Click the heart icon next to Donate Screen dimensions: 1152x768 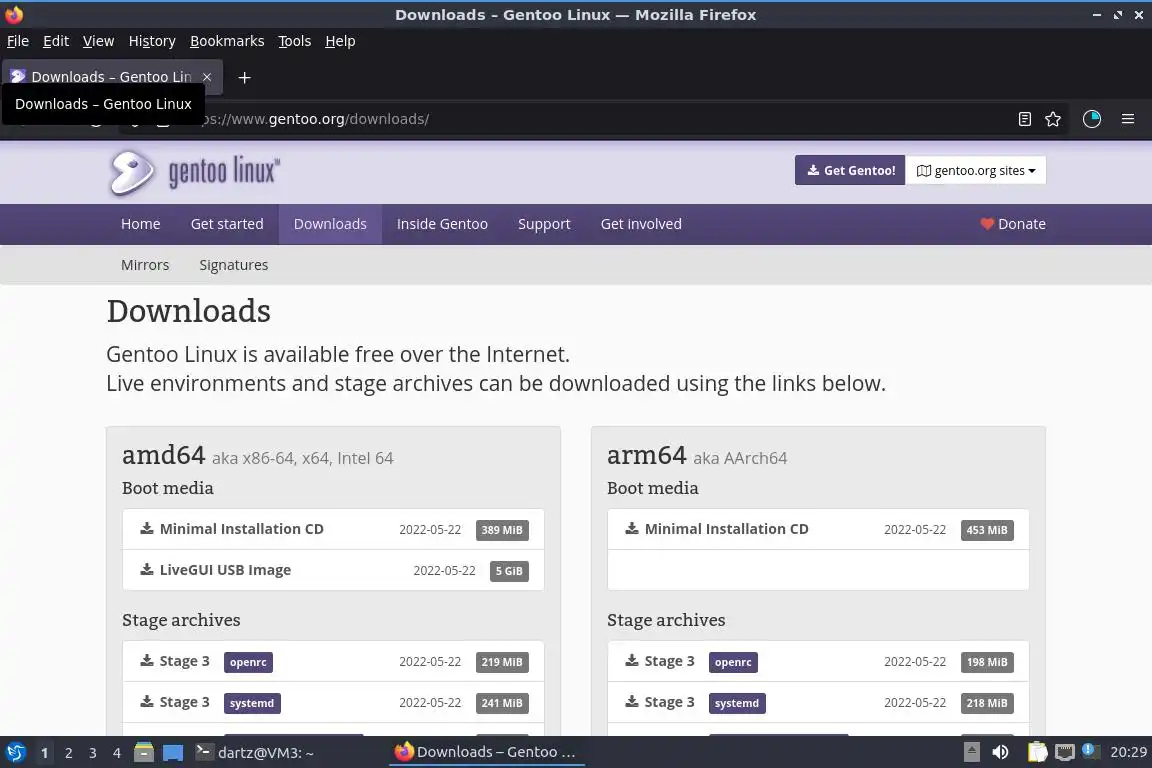point(987,224)
